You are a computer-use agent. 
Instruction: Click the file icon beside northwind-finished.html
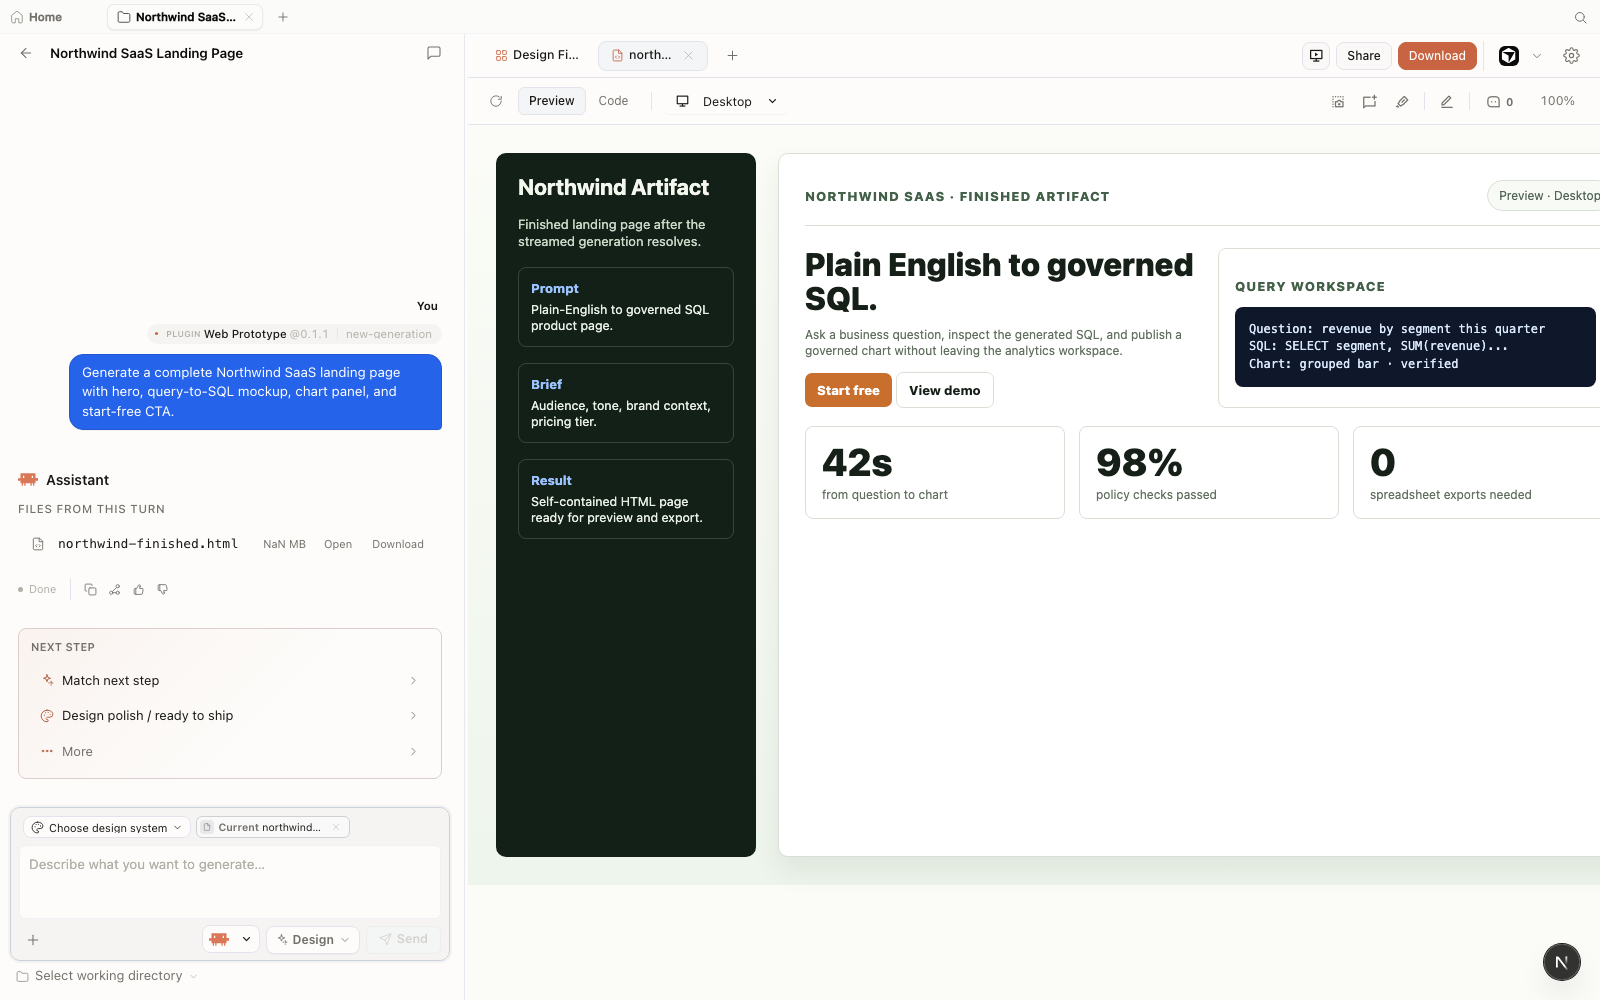(x=38, y=544)
